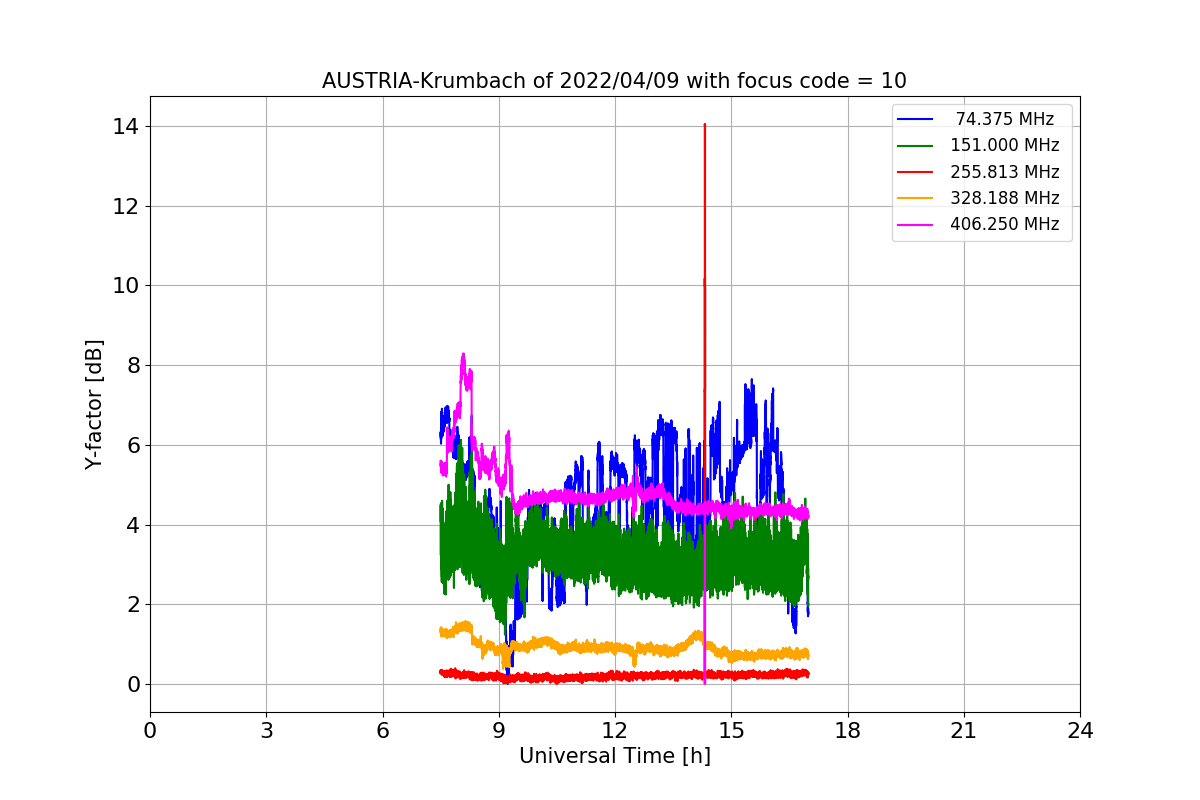Click the magenta legend line for 406.250 MHz
The width and height of the screenshot is (1200, 800).
pos(915,225)
